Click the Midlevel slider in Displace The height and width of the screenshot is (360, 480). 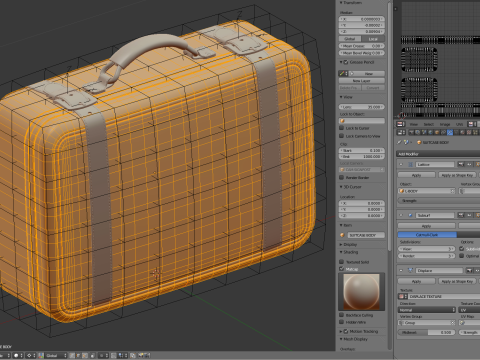coord(427,332)
